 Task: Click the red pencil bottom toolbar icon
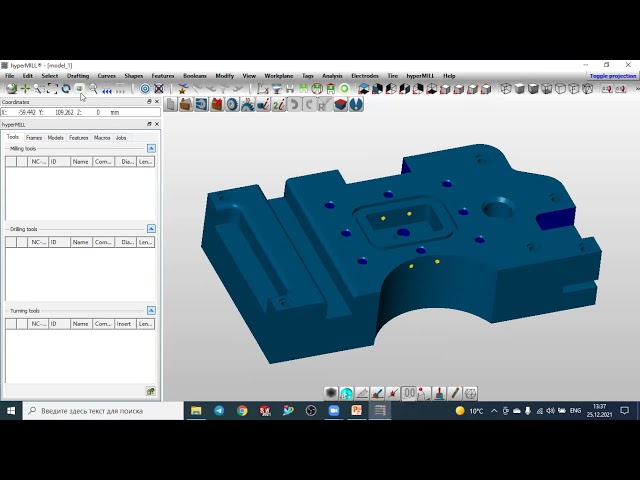click(455, 393)
